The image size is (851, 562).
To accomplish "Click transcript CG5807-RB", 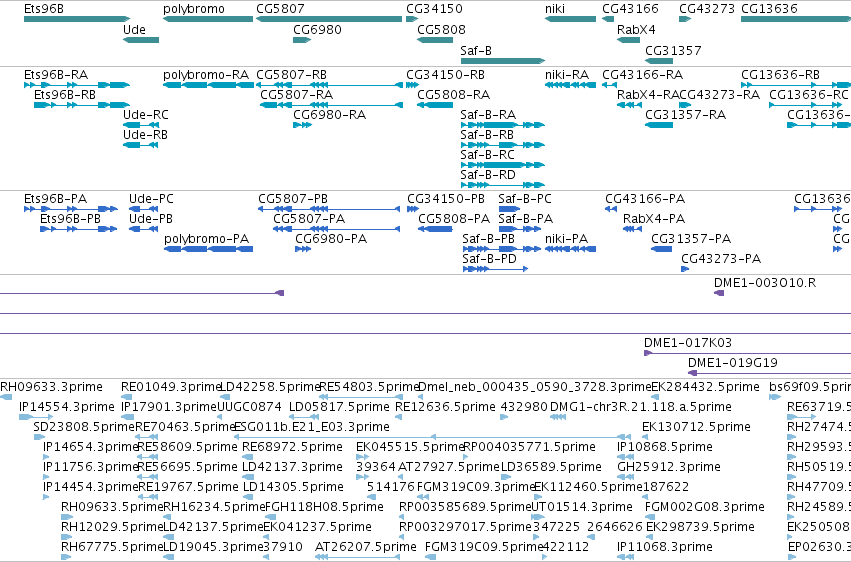I will tap(329, 85).
